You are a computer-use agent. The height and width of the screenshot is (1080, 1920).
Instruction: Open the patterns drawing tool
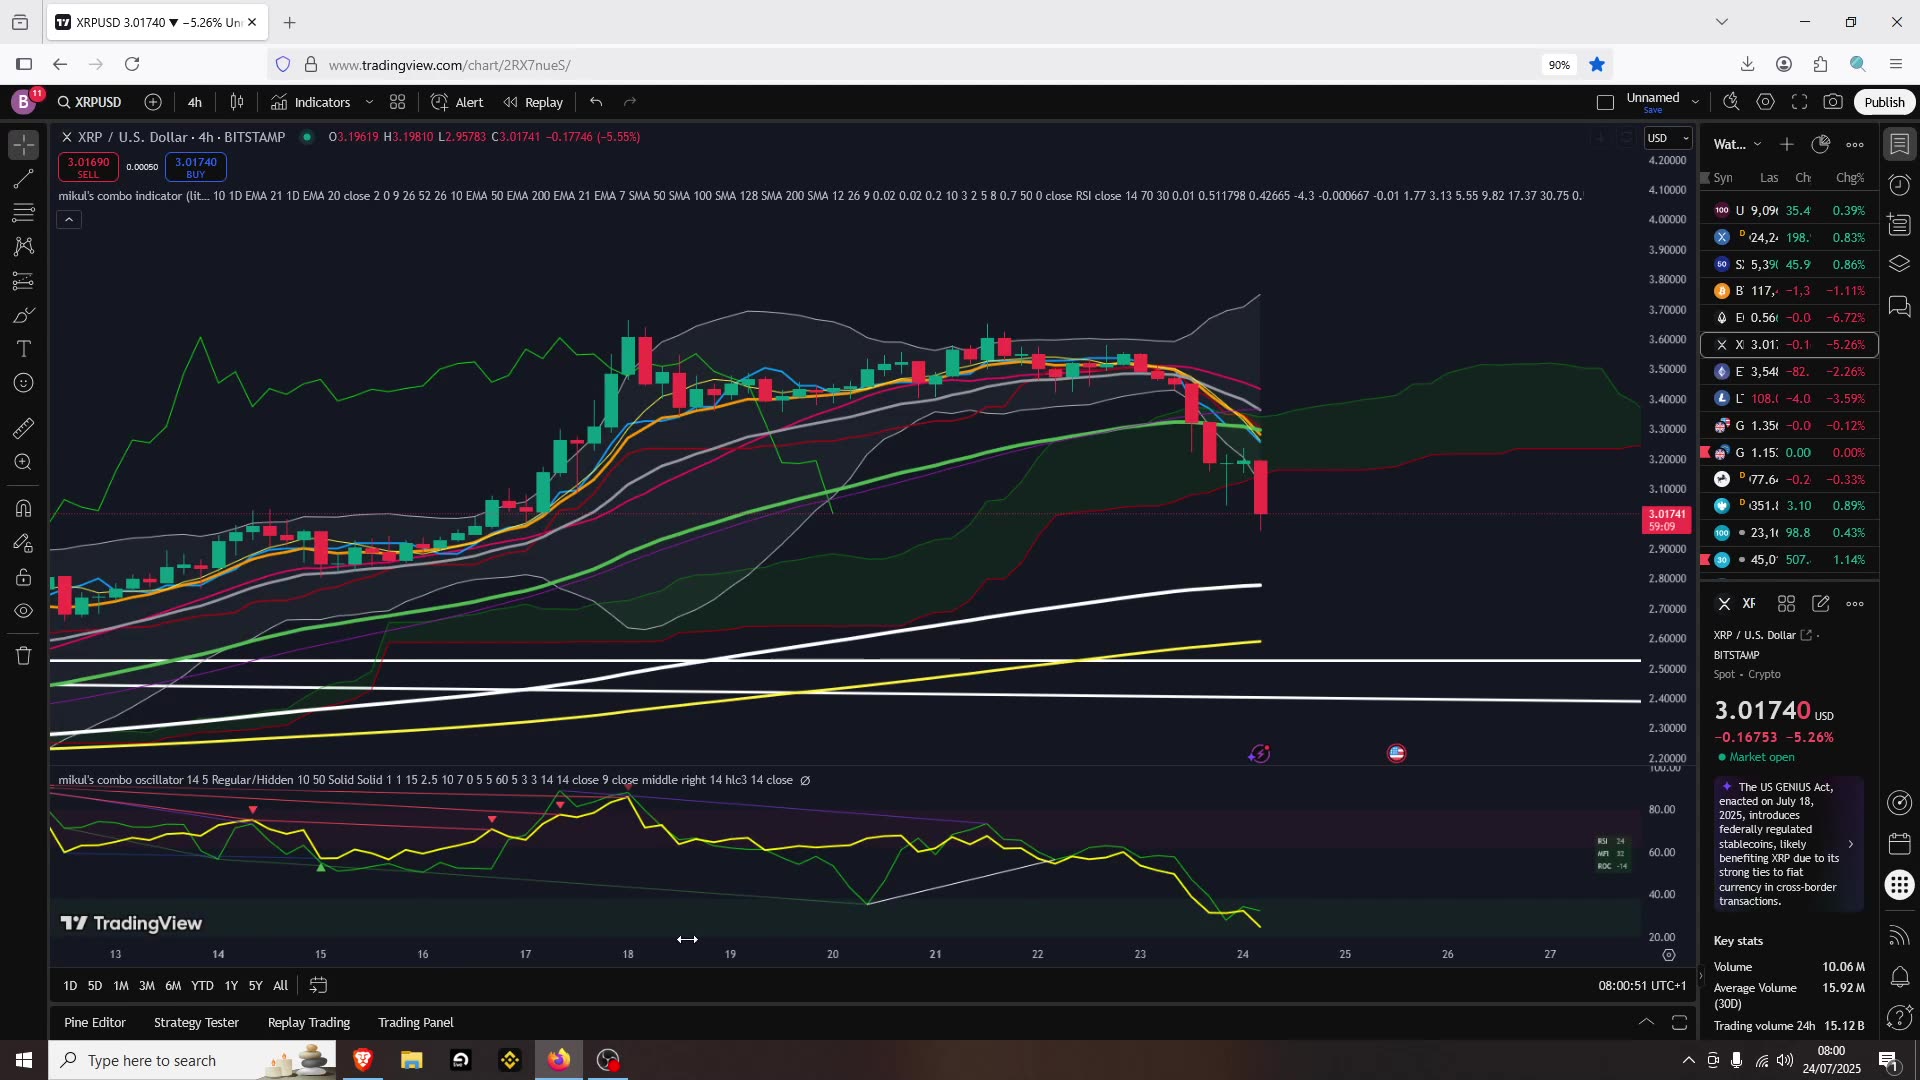(24, 246)
